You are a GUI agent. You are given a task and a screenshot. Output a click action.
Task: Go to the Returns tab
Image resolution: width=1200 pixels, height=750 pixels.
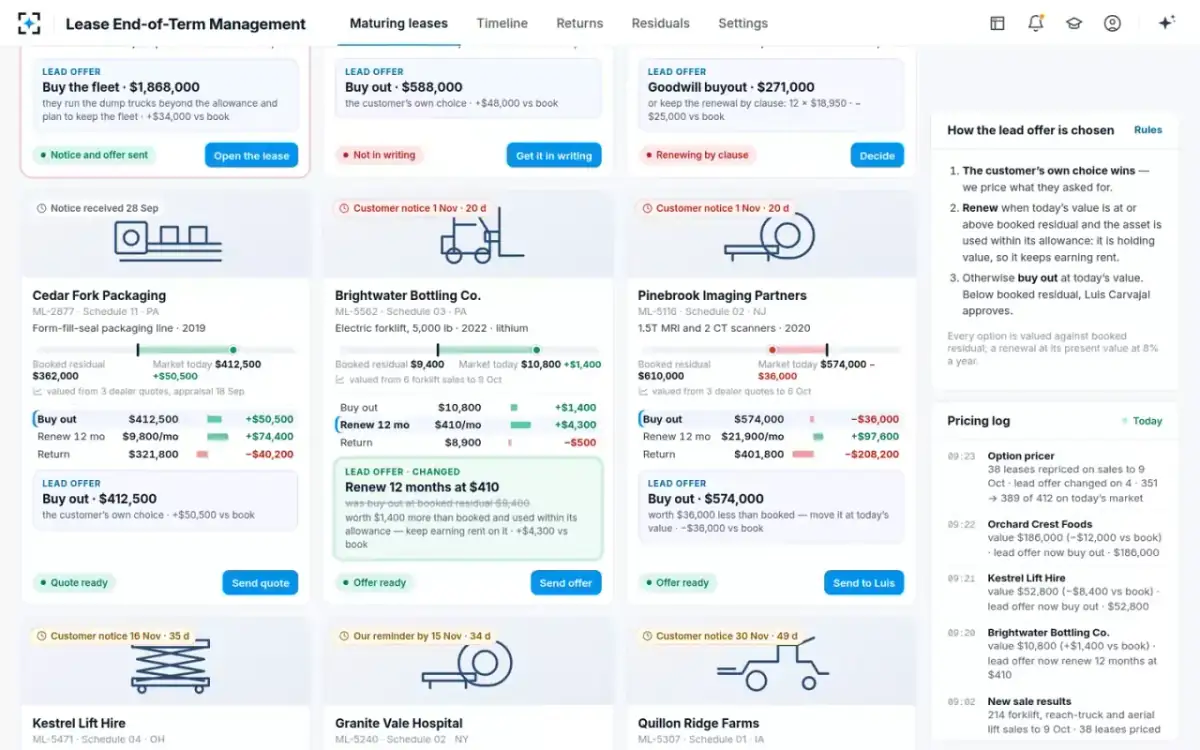click(x=580, y=23)
